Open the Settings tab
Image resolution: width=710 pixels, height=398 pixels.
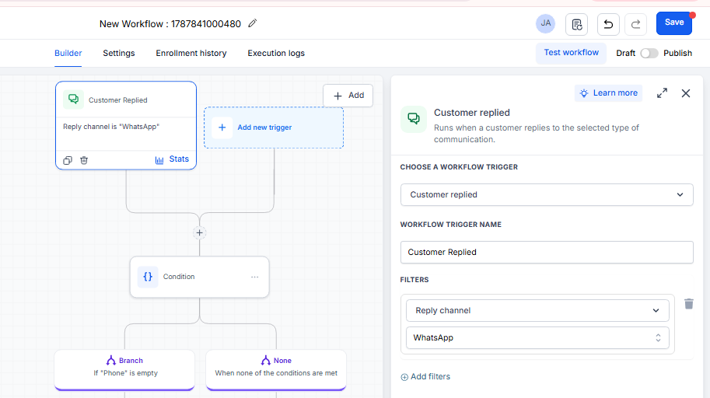coord(119,53)
